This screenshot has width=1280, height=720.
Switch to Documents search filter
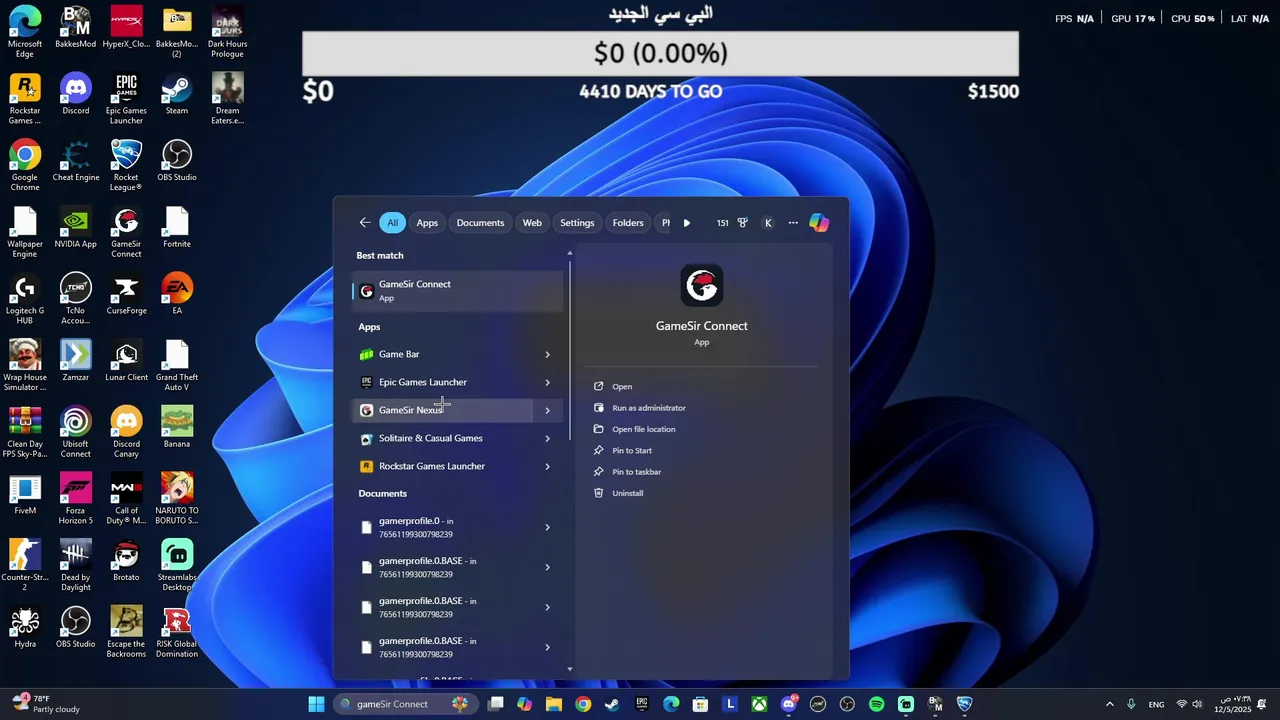click(480, 223)
